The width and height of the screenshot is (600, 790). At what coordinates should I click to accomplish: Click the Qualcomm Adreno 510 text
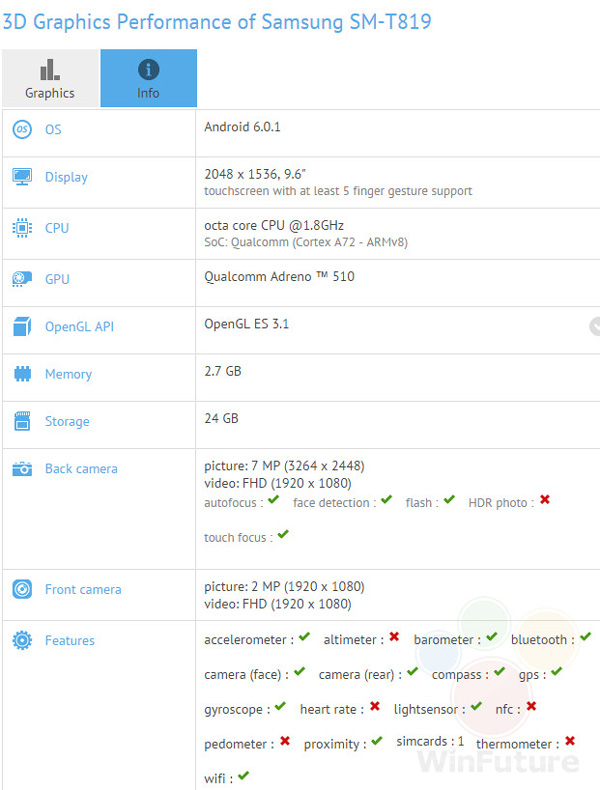coord(279,276)
